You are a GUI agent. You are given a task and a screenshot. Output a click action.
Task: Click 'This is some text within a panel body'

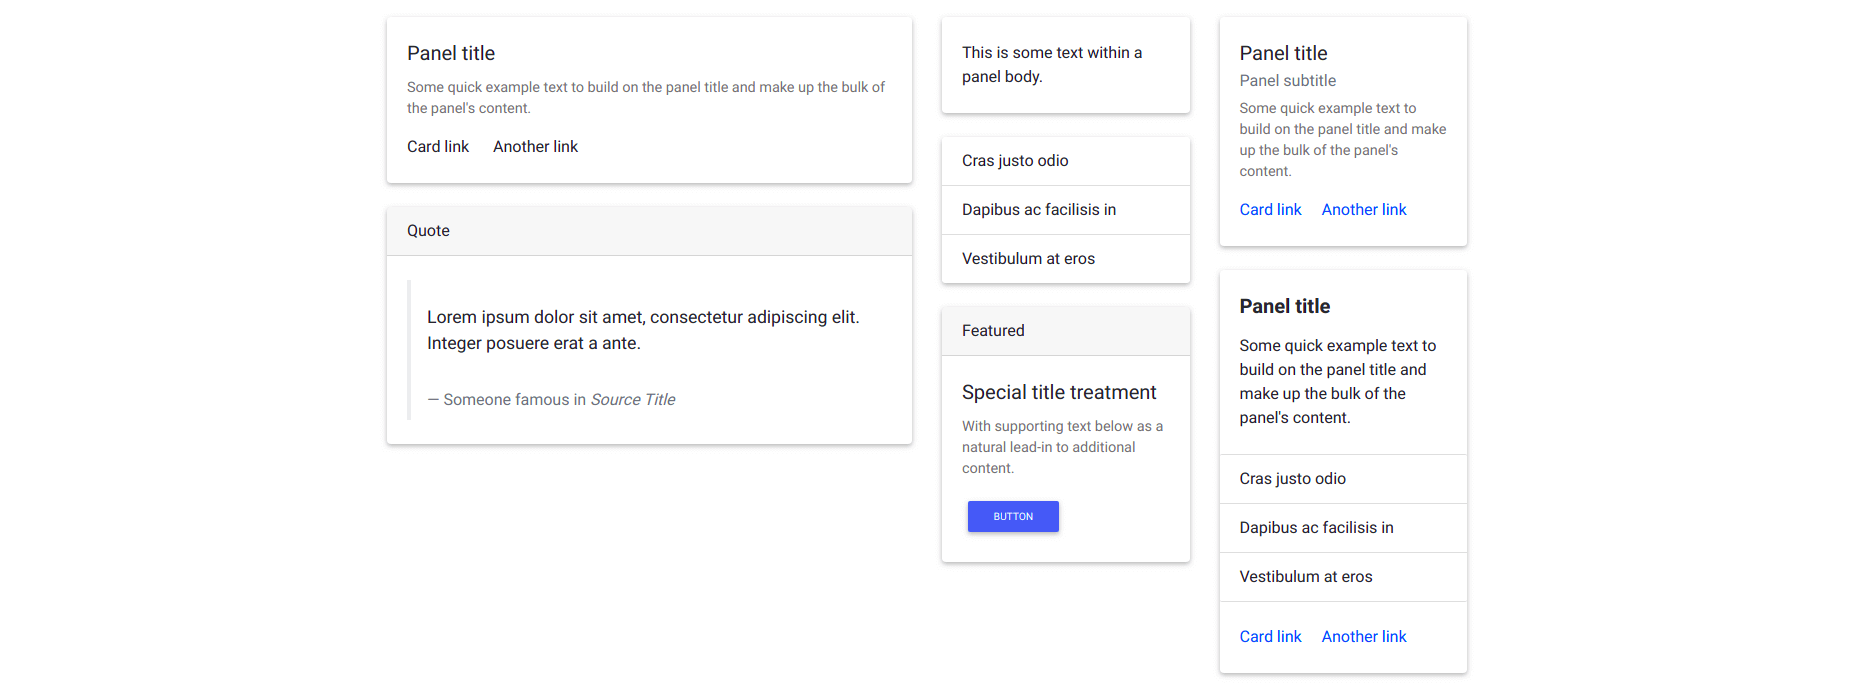click(x=1052, y=65)
